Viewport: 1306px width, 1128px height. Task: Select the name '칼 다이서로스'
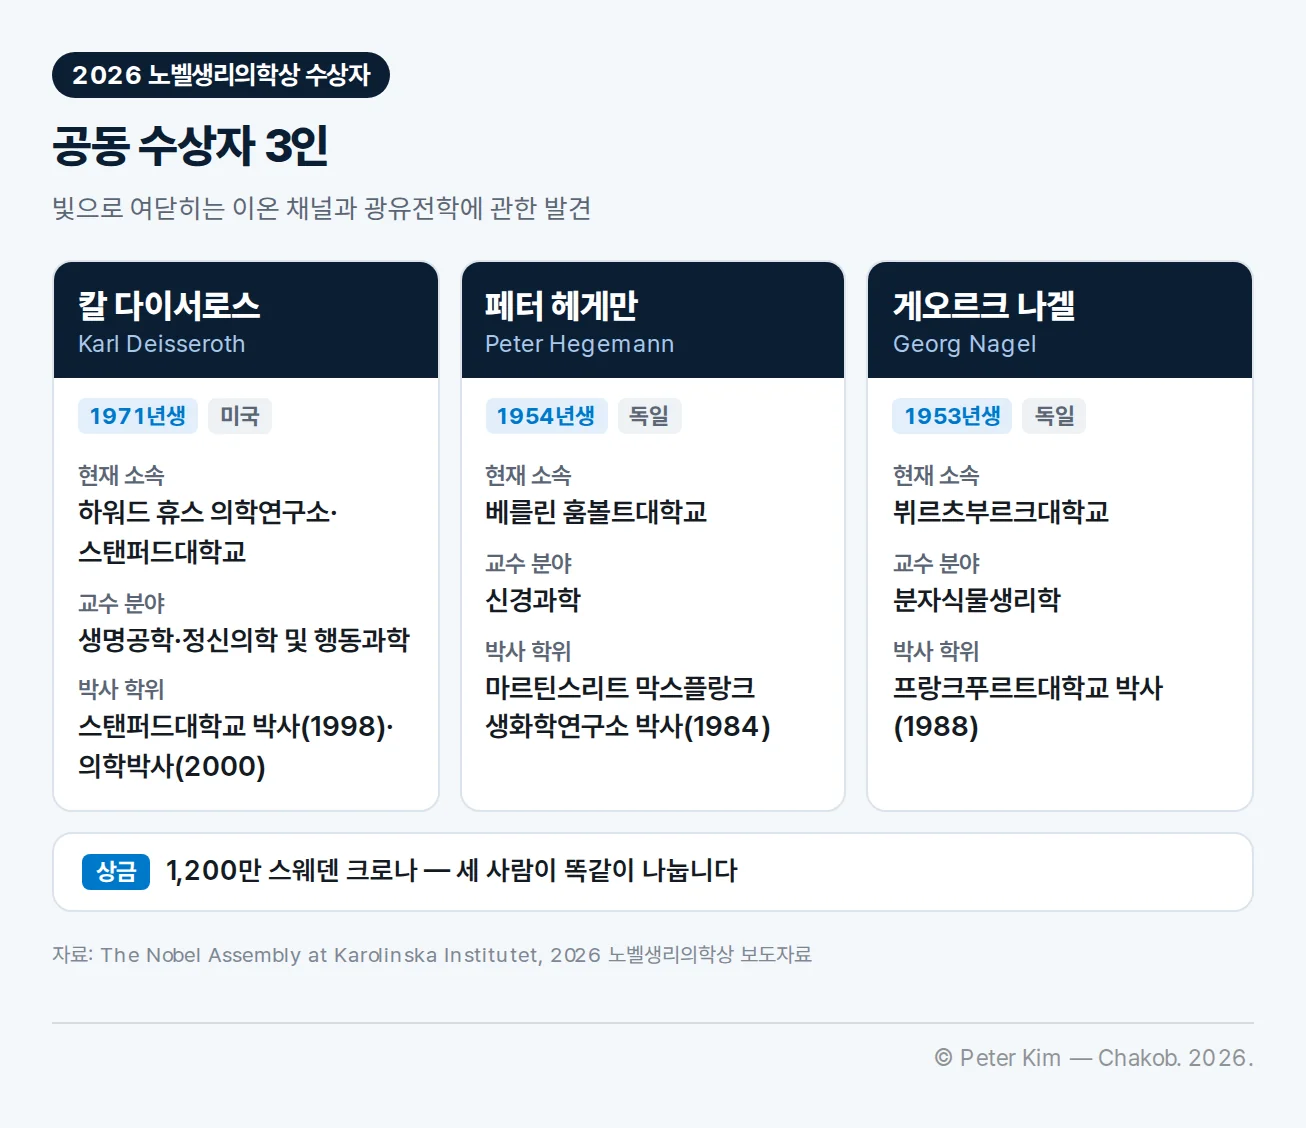tap(169, 305)
